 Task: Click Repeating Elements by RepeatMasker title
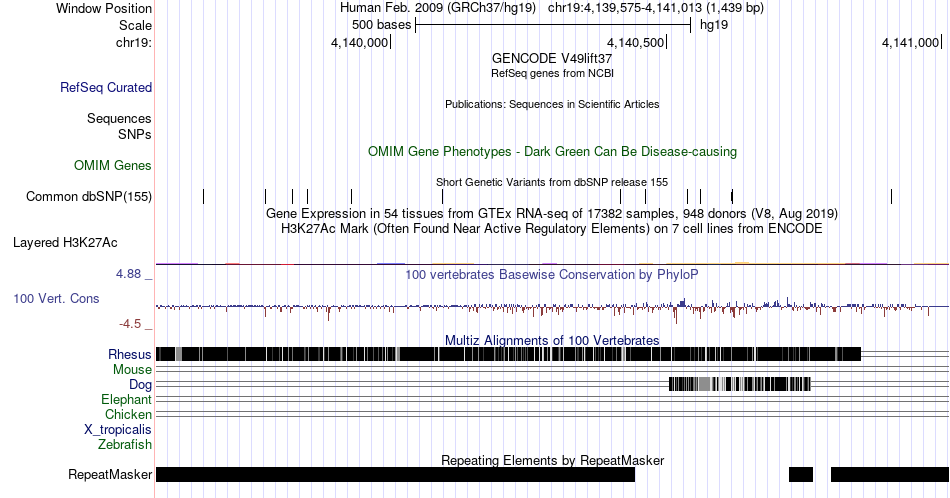pos(552,460)
